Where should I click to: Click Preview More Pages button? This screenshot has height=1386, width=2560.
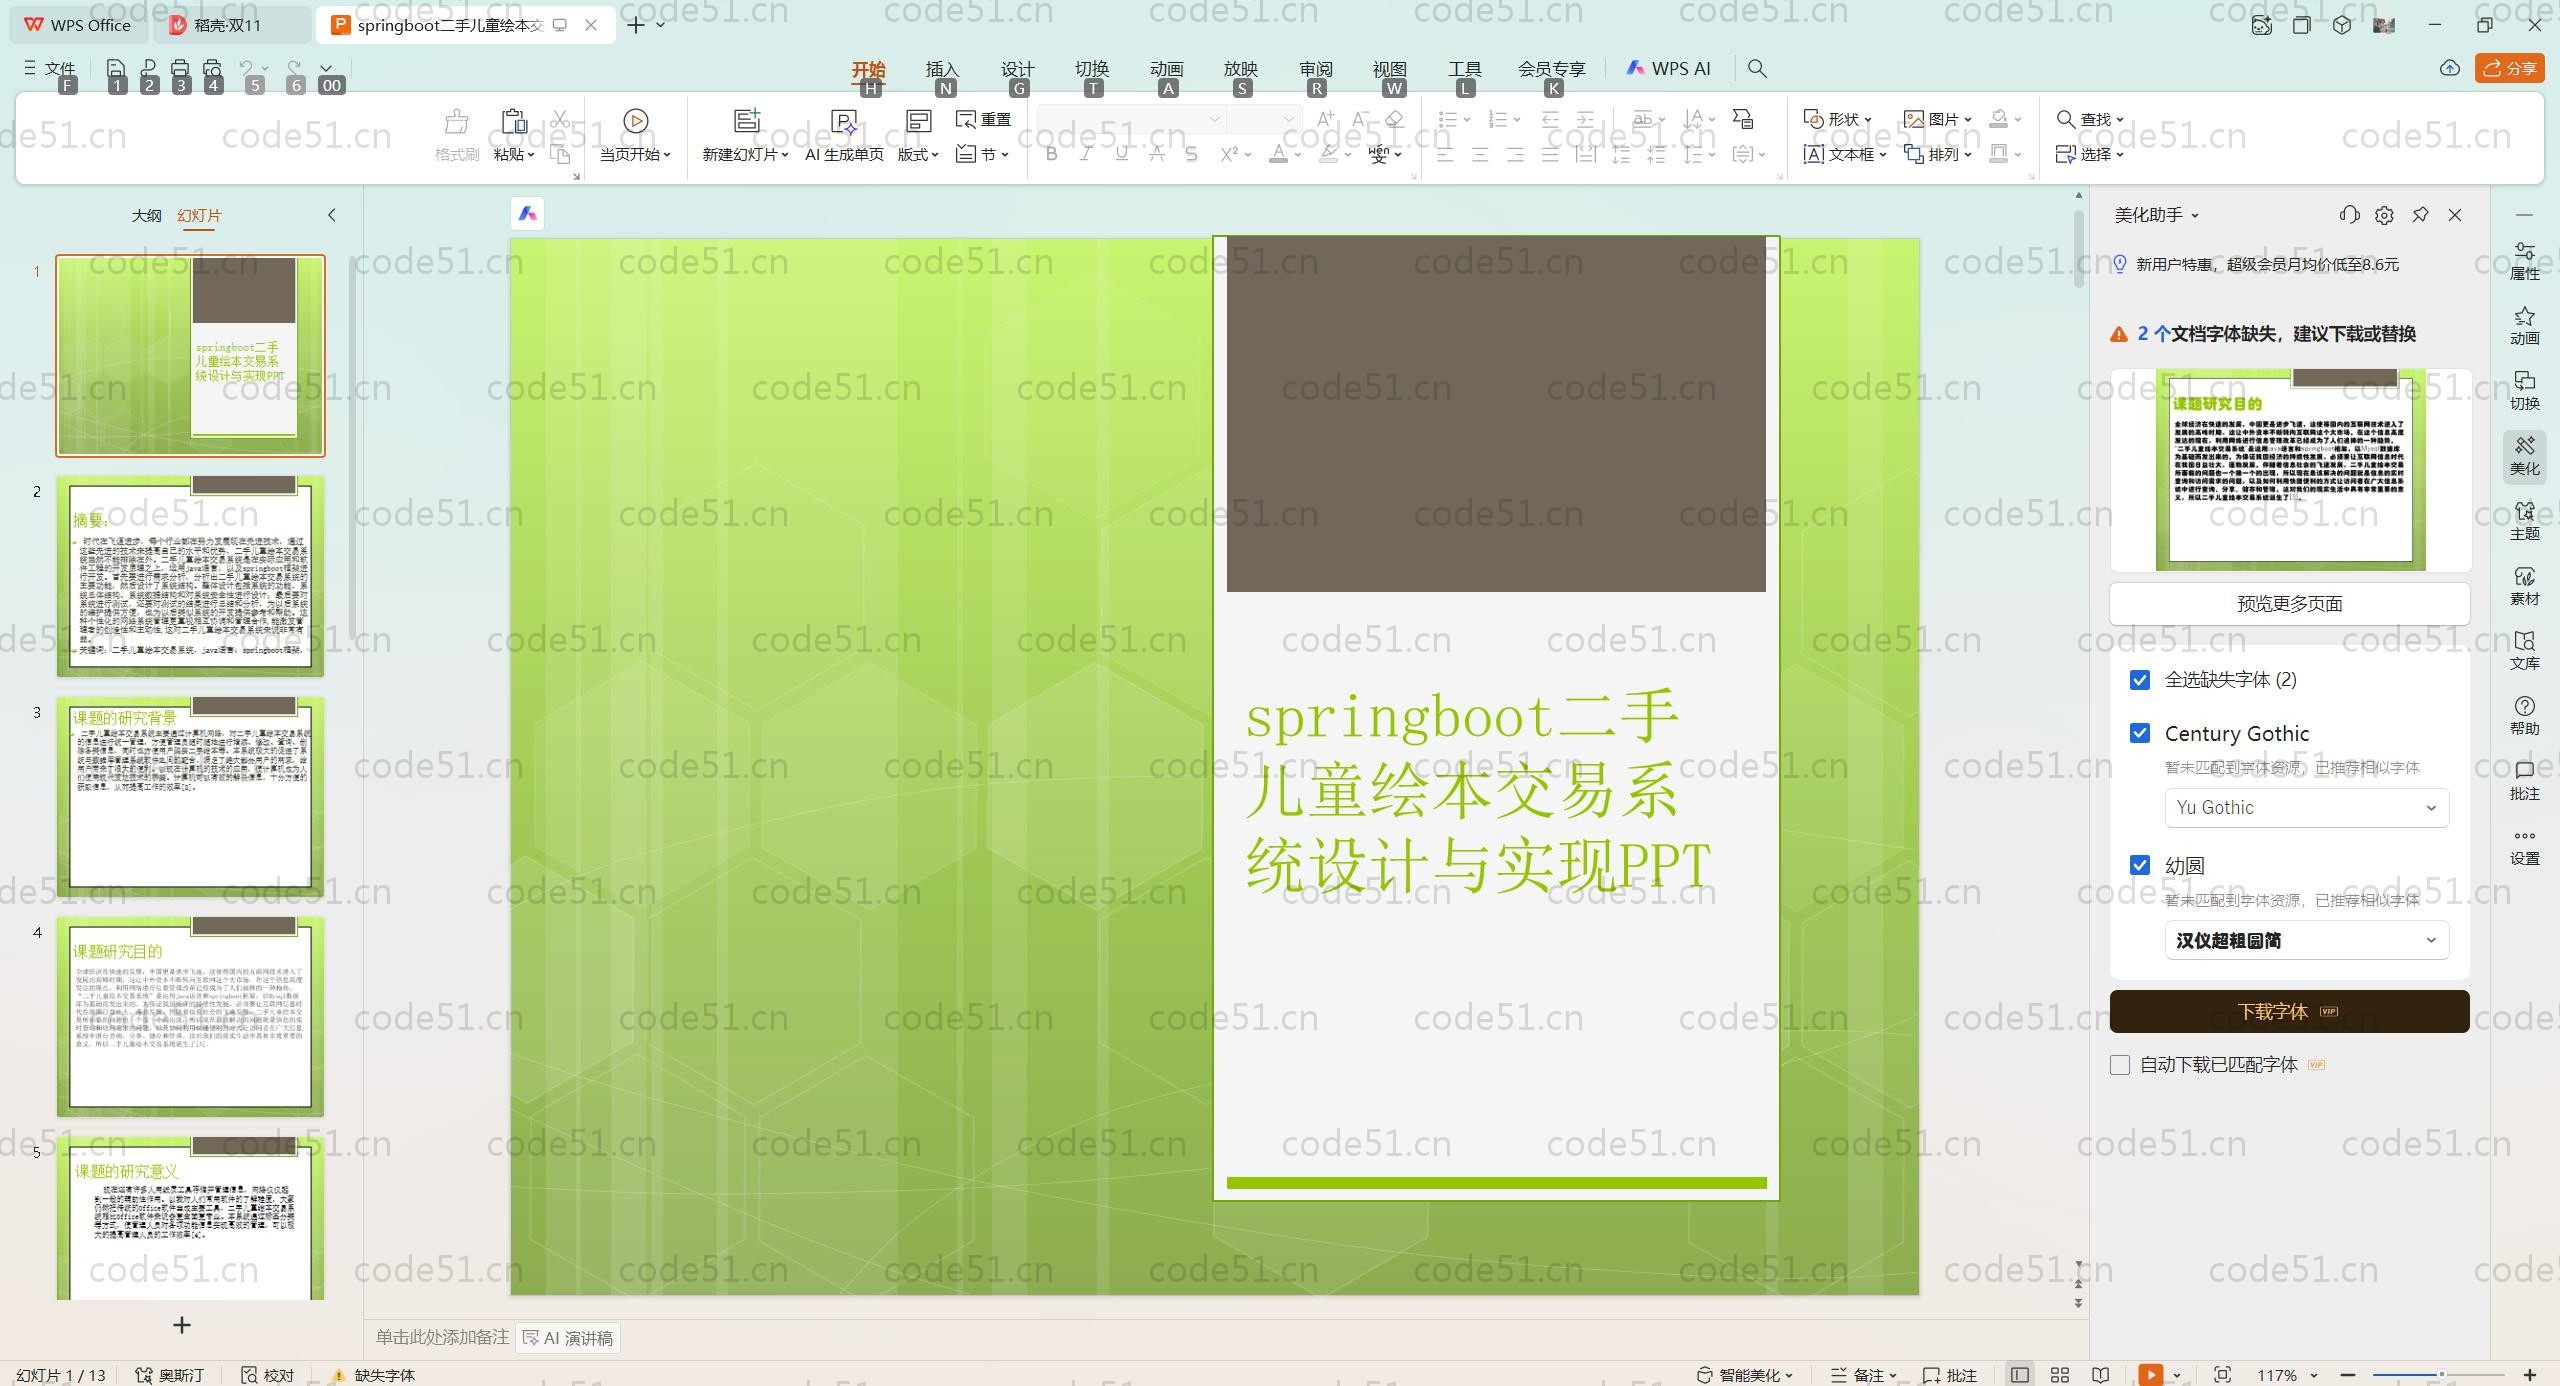[x=2289, y=604]
